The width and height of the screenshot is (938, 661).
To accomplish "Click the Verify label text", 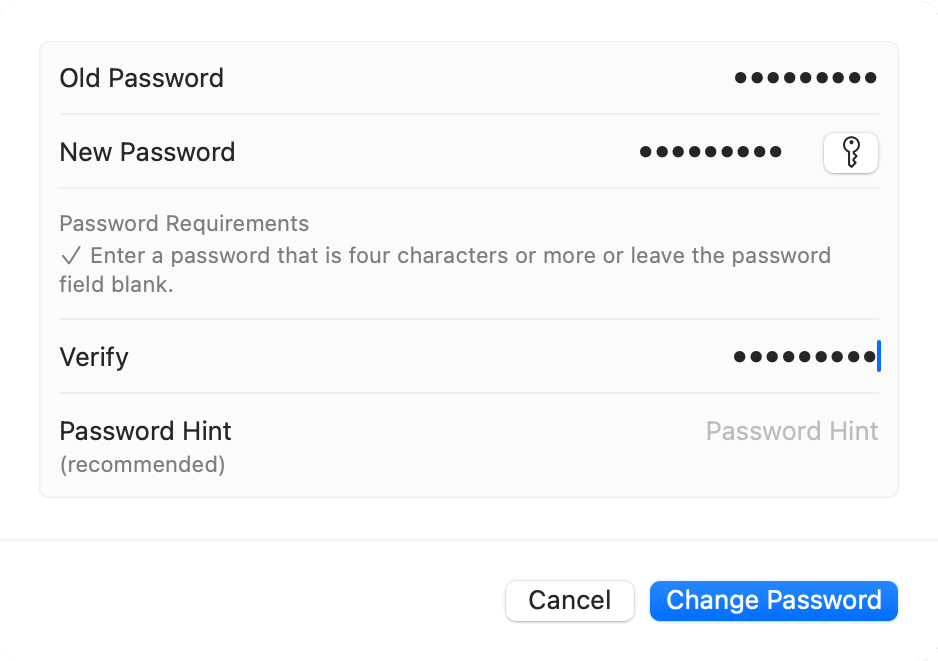I will coord(94,358).
